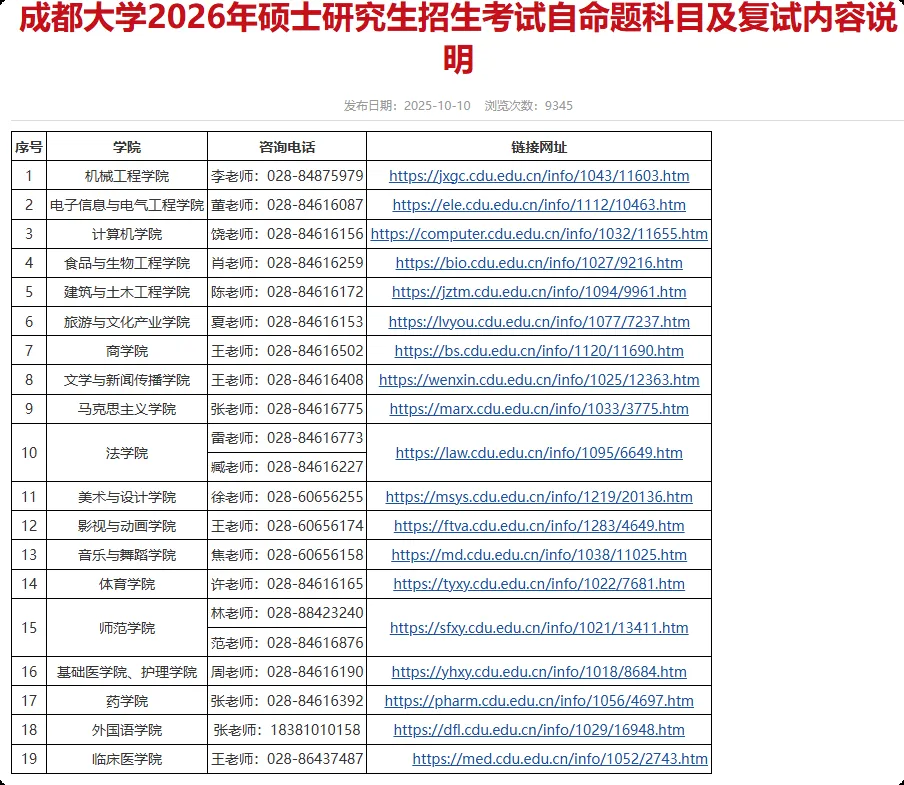Image resolution: width=904 pixels, height=785 pixels.
Task: Select the 法学院 cell
Action: (x=127, y=453)
